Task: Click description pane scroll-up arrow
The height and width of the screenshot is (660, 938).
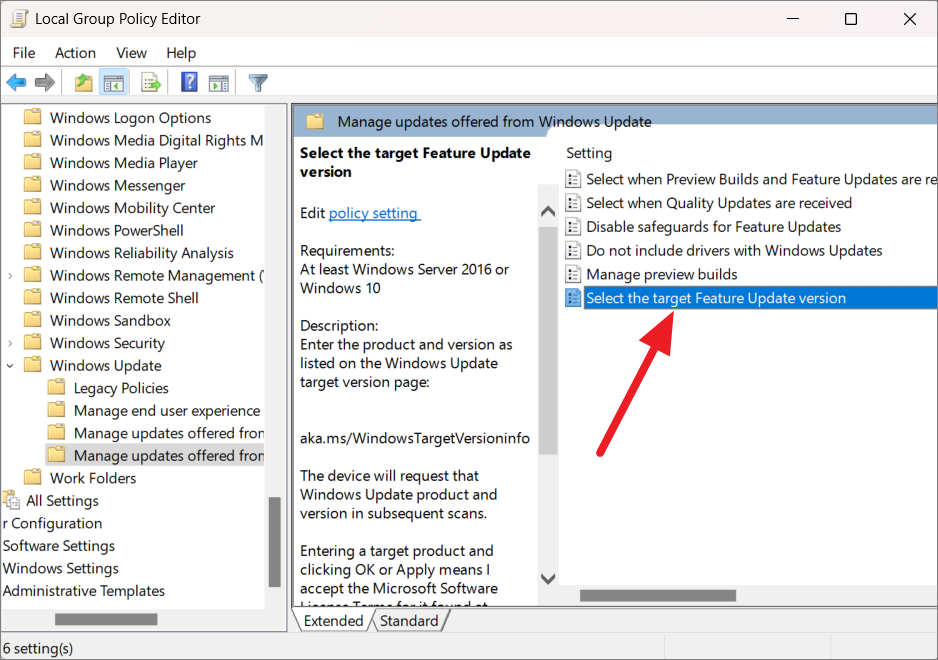Action: pyautogui.click(x=547, y=211)
